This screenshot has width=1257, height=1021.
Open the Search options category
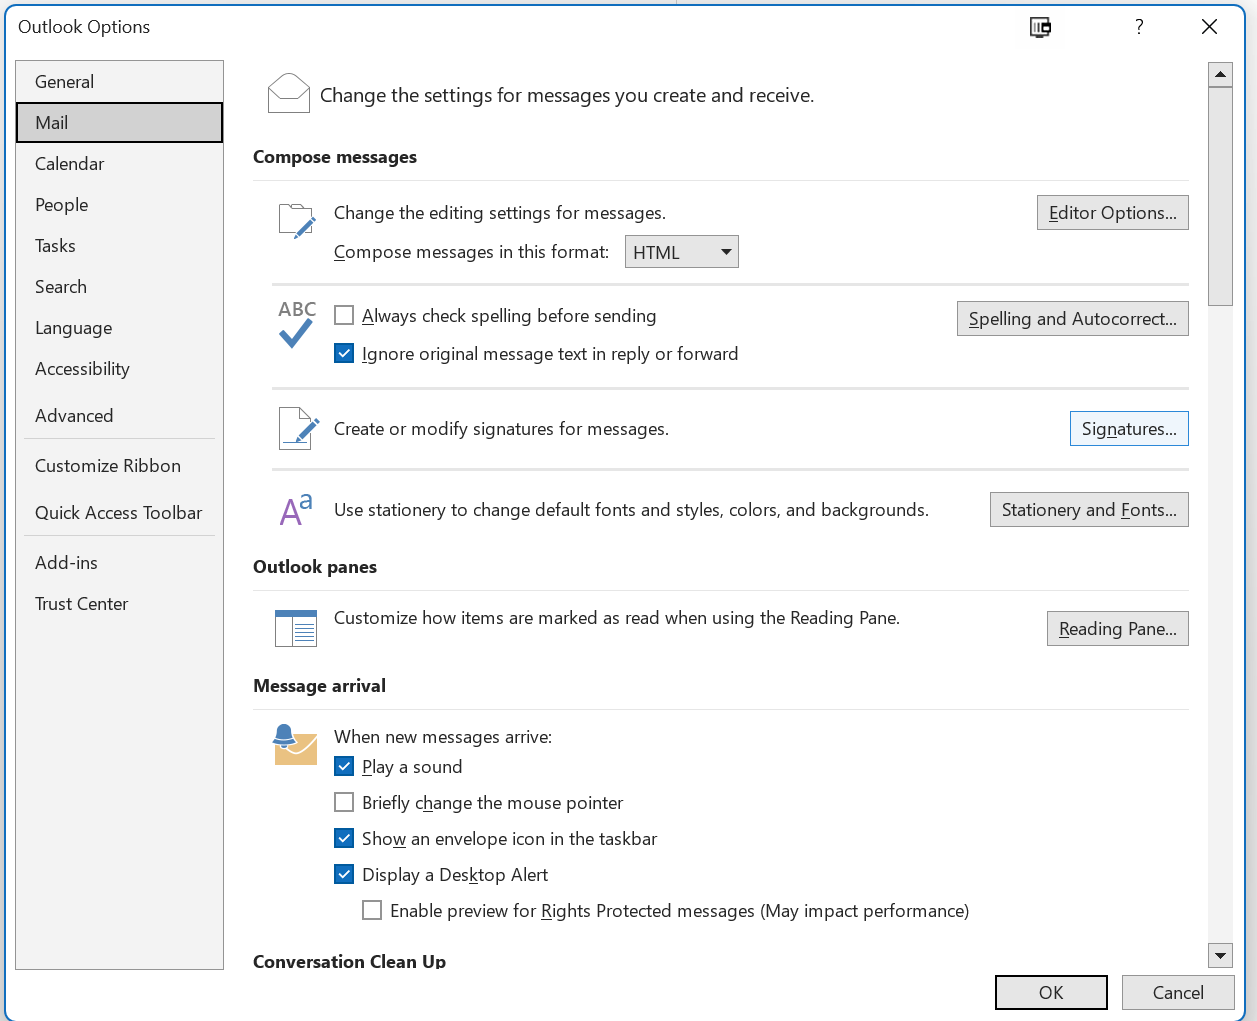pos(119,287)
